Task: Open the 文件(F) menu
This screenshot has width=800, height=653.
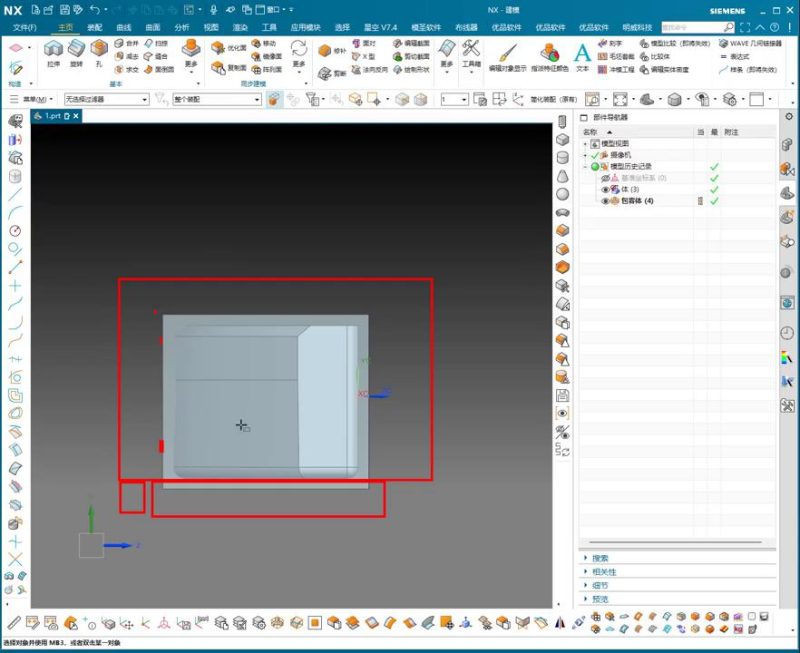Action: [24, 27]
